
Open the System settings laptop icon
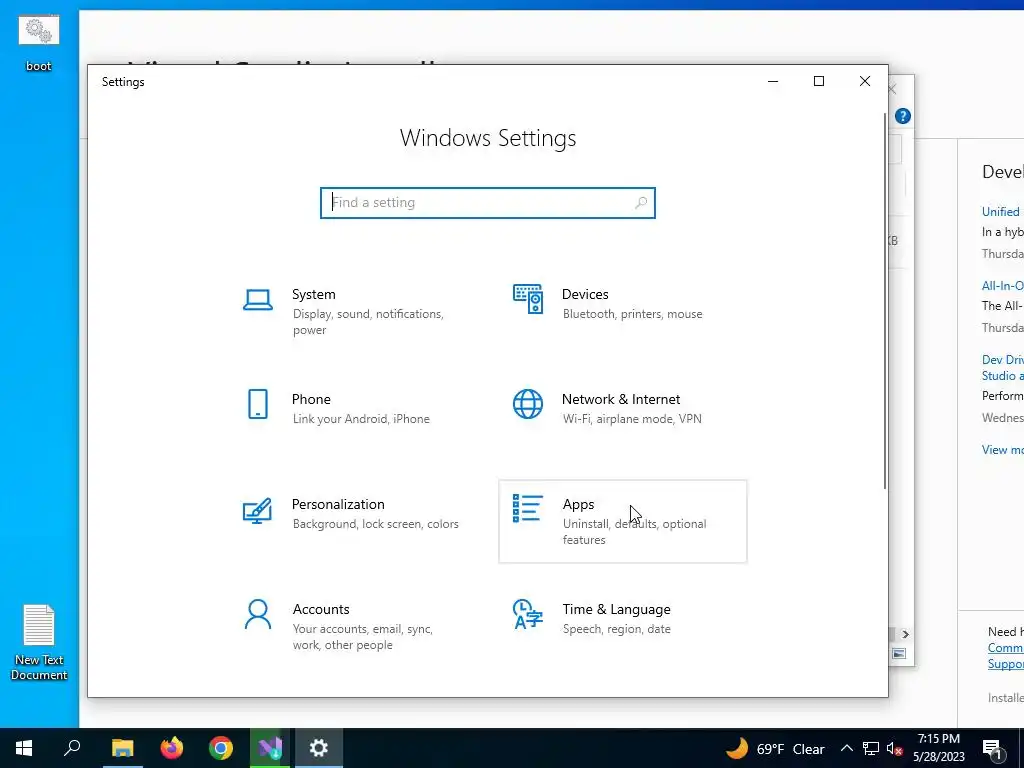(x=258, y=300)
